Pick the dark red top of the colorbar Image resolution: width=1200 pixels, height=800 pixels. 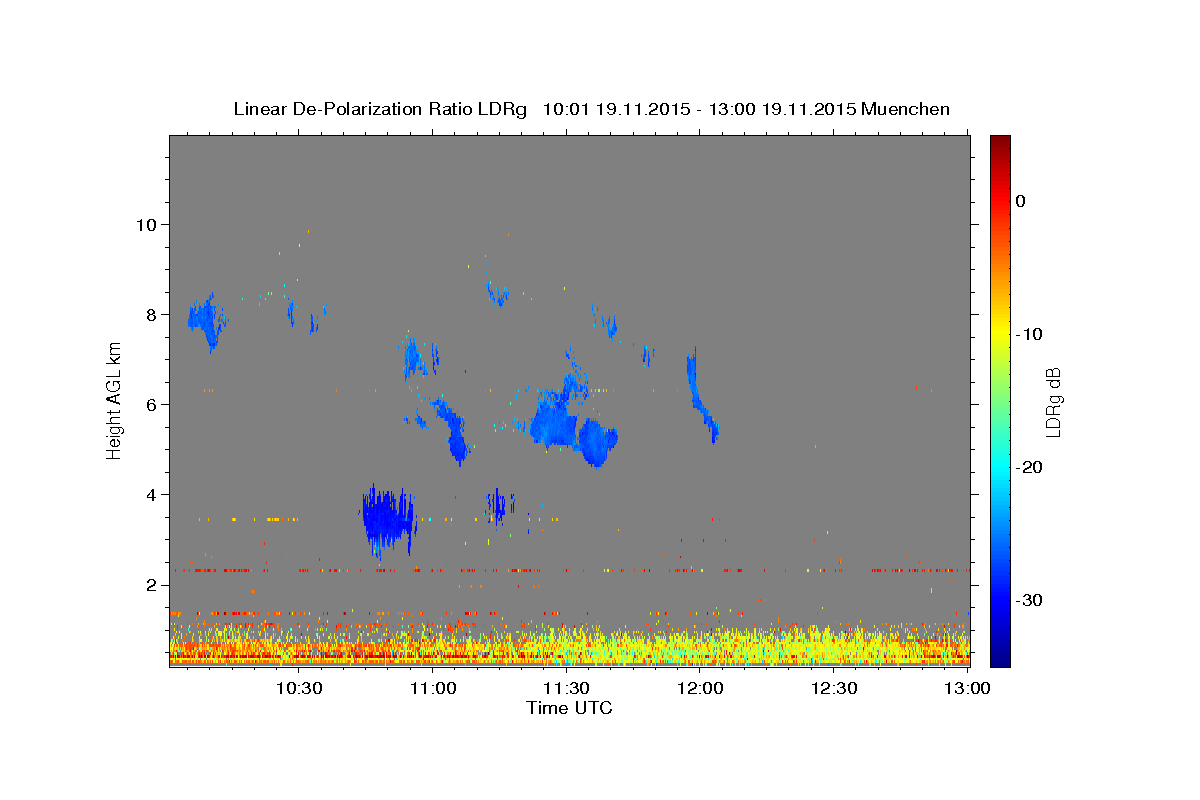[x=1000, y=143]
